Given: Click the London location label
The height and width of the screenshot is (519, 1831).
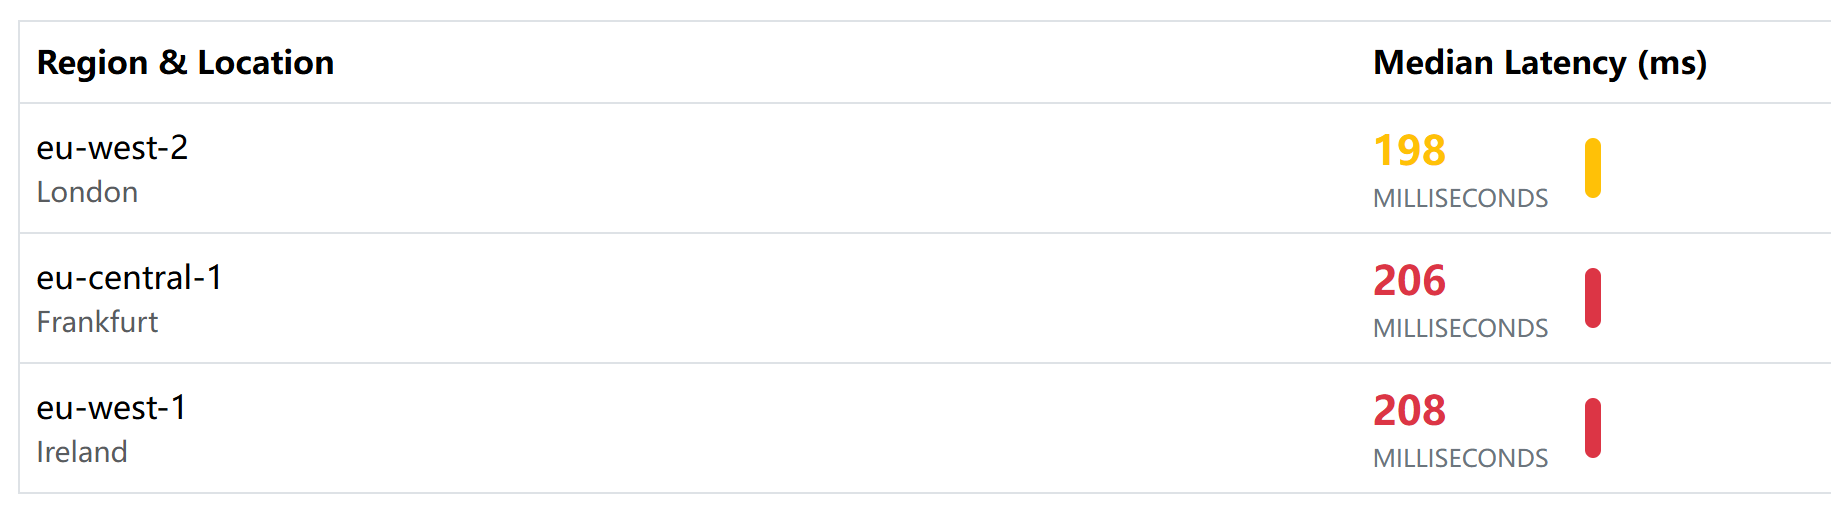Looking at the screenshot, I should pyautogui.click(x=87, y=192).
